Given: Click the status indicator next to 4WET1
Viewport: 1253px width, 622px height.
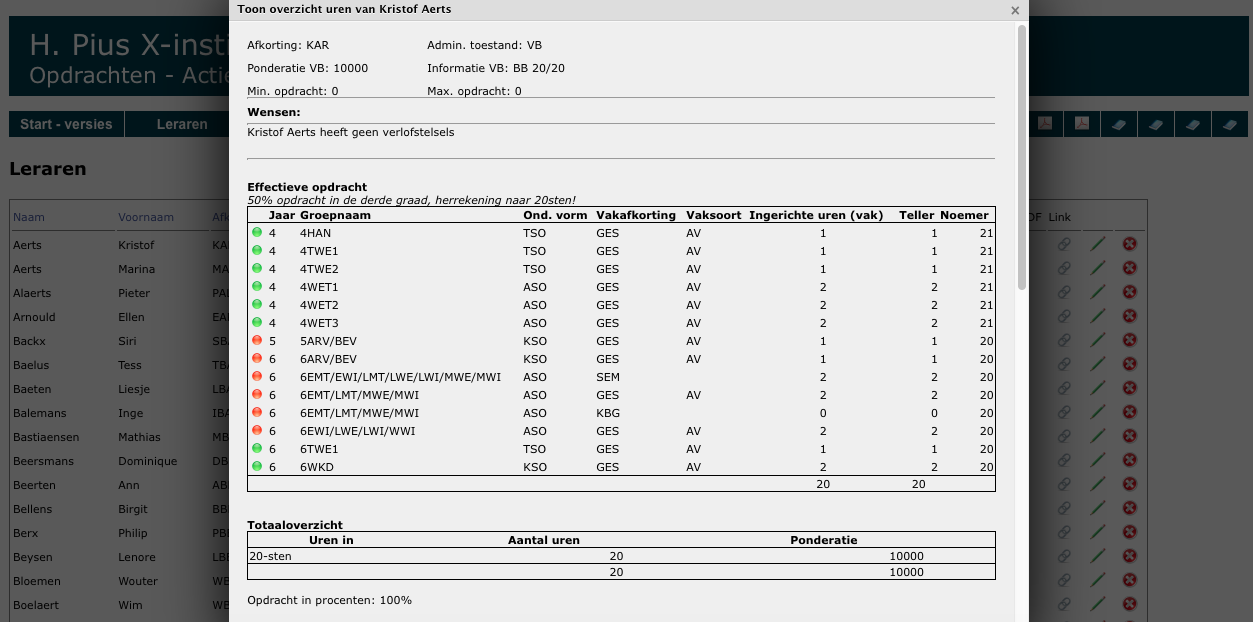Looking at the screenshot, I should [x=257, y=287].
